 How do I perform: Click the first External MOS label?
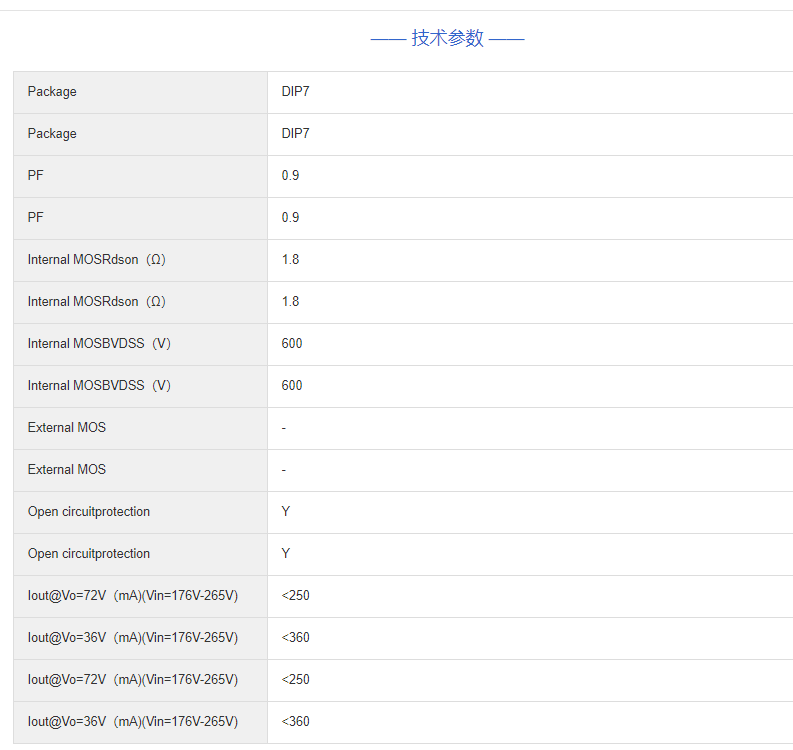pyautogui.click(x=66, y=428)
